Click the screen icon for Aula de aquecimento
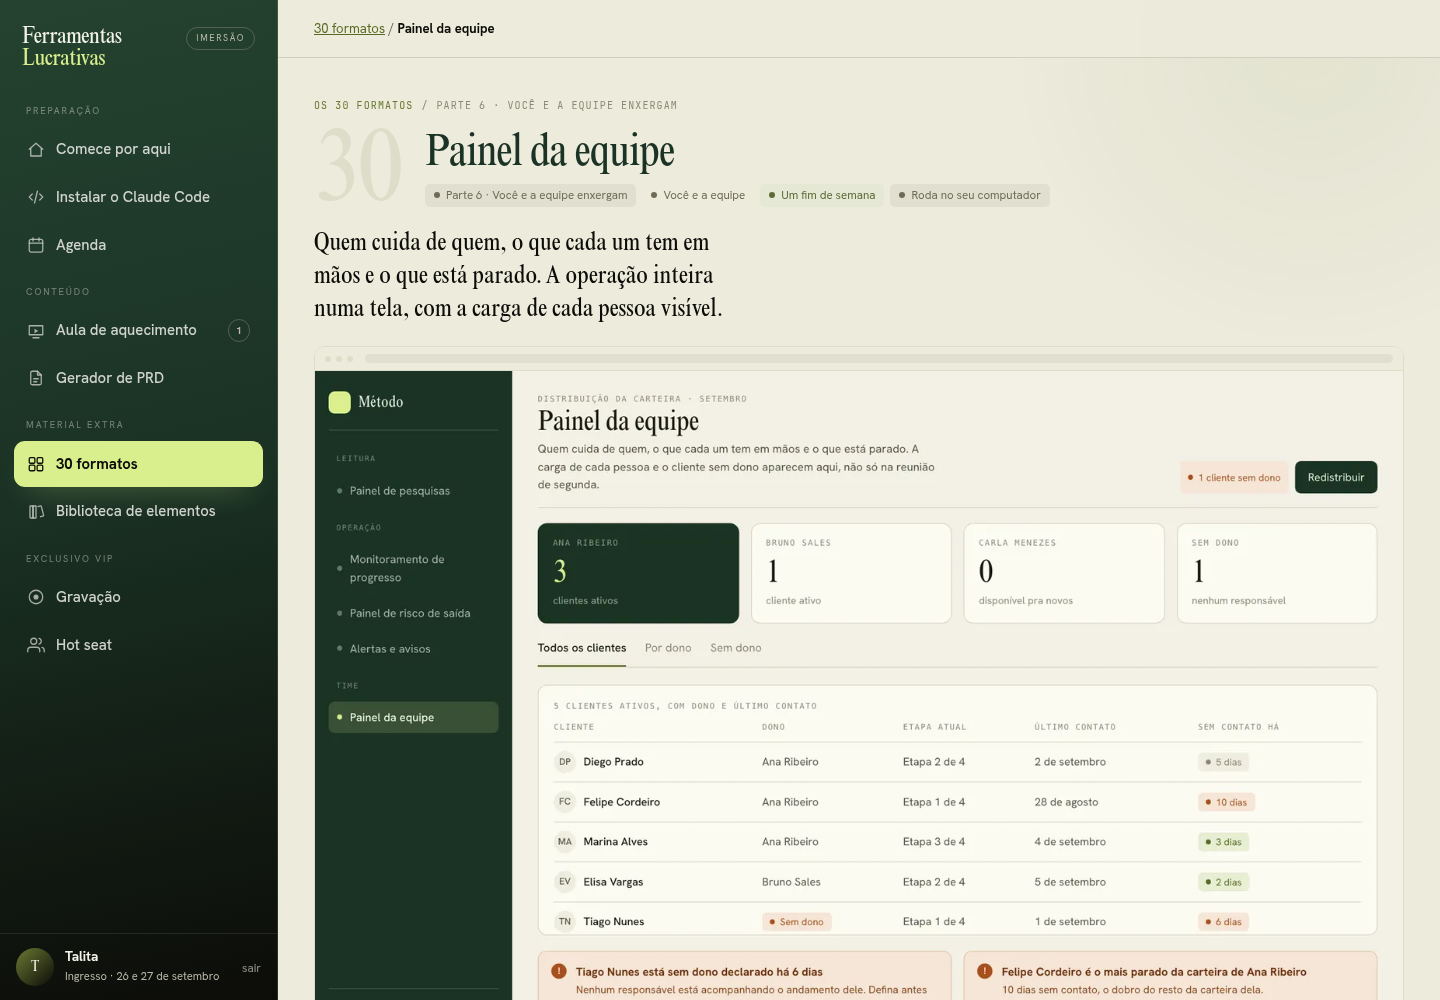The height and width of the screenshot is (1000, 1440). pos(36,330)
